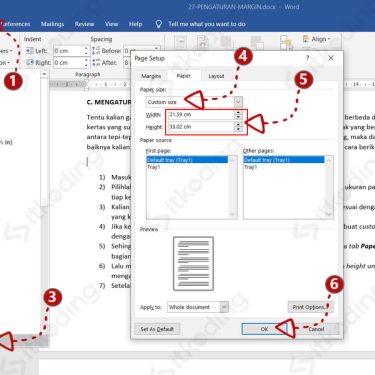Screen dimensions: 375x375
Task: Click the Other pages list scrollbar
Action: tap(329, 187)
